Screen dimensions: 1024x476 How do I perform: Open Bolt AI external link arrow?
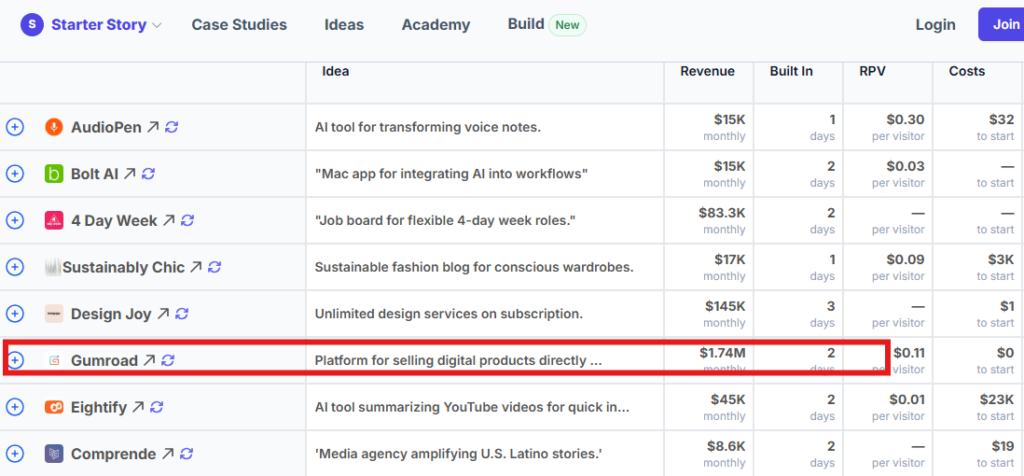[129, 174]
